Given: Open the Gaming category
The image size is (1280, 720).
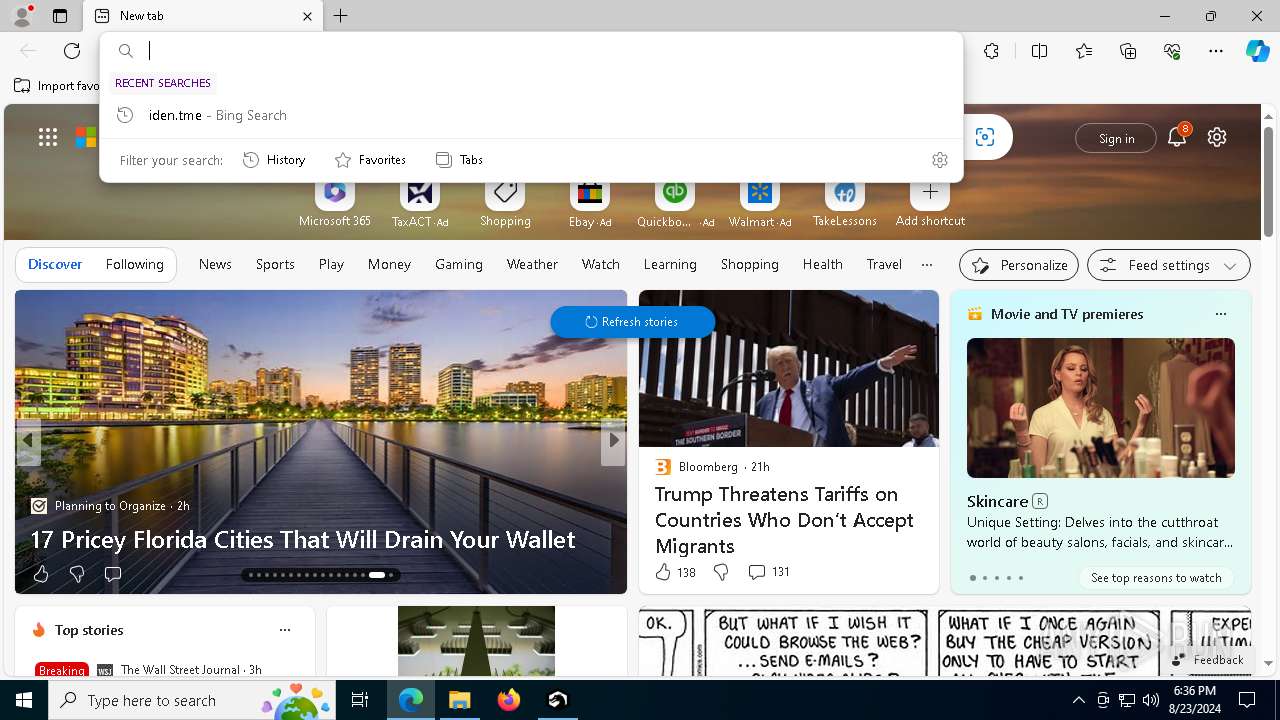Looking at the screenshot, I should coord(459,264).
